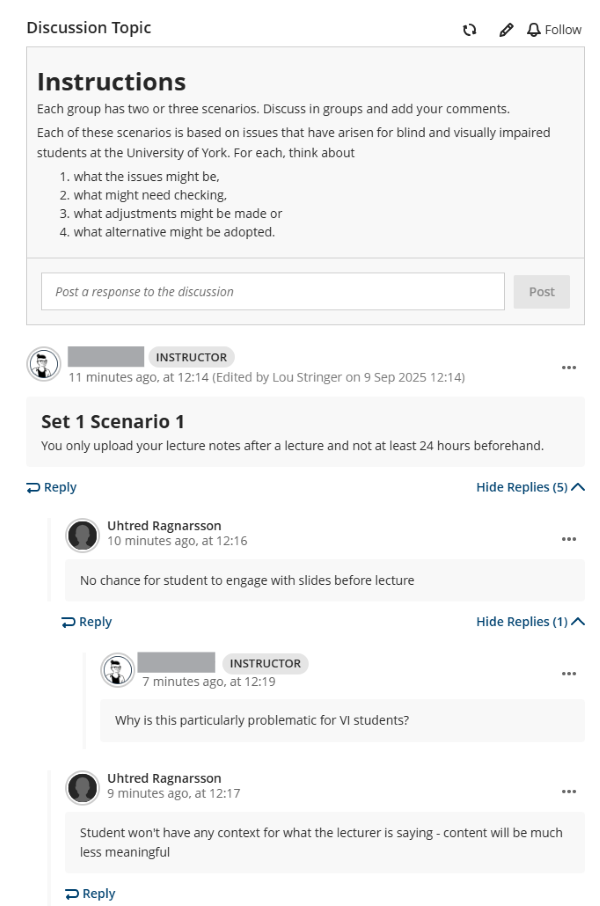This screenshot has width=600, height=906.
Task: Open Uhtred Ragnarsson's name on 12:16 reply
Action: (164, 525)
